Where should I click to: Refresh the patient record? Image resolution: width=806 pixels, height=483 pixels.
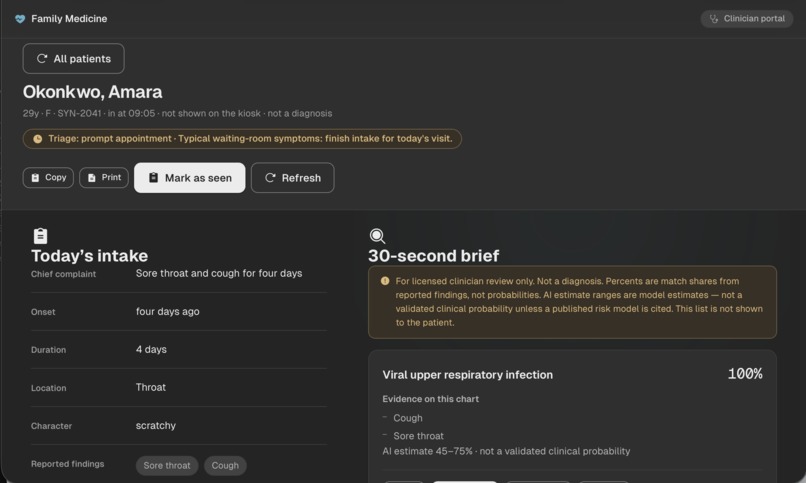292,178
